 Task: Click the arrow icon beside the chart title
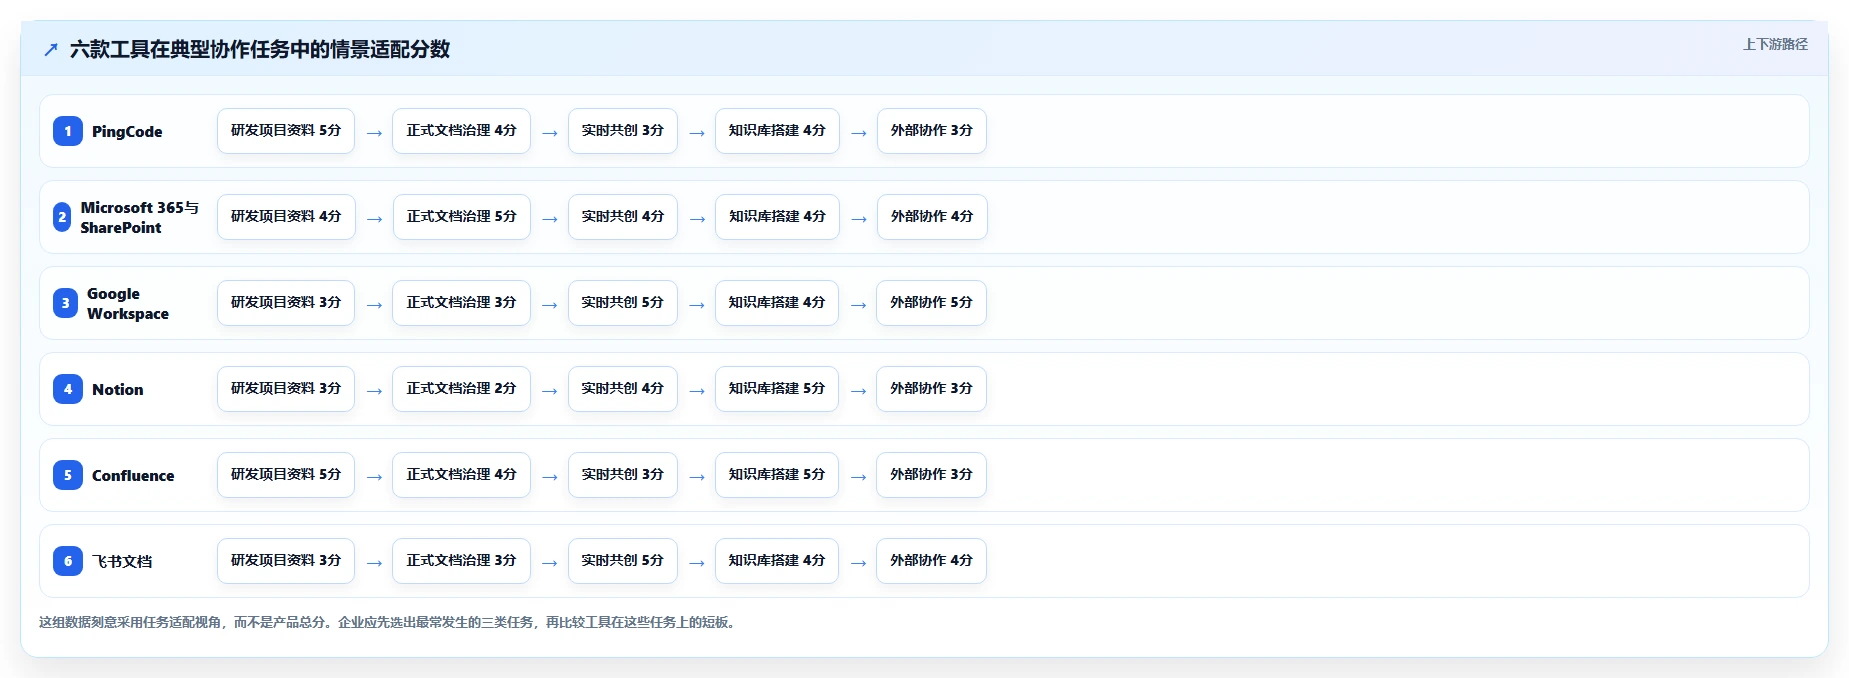point(51,49)
